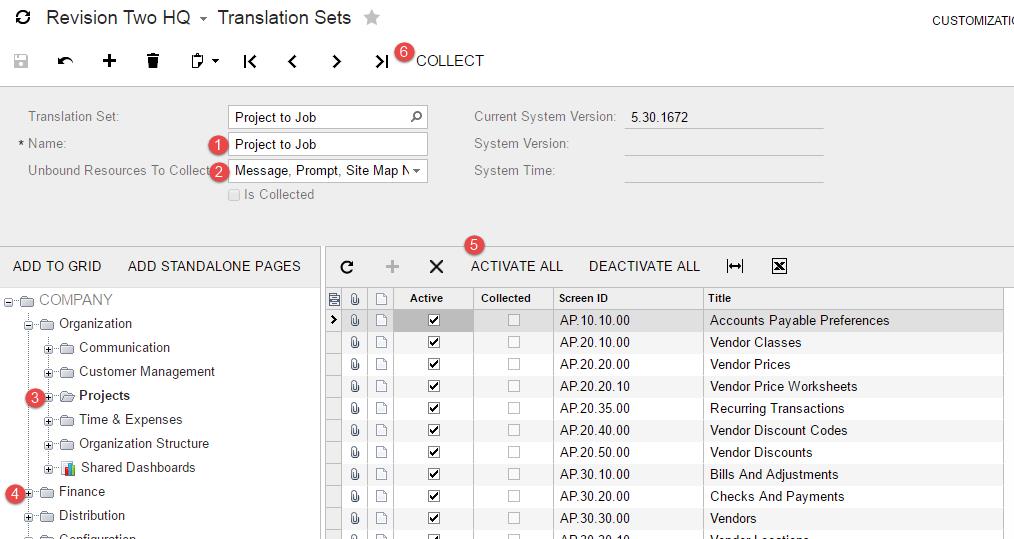The width and height of the screenshot is (1014, 539).
Task: Open attachments for Vendor Classes row
Action: tap(355, 342)
